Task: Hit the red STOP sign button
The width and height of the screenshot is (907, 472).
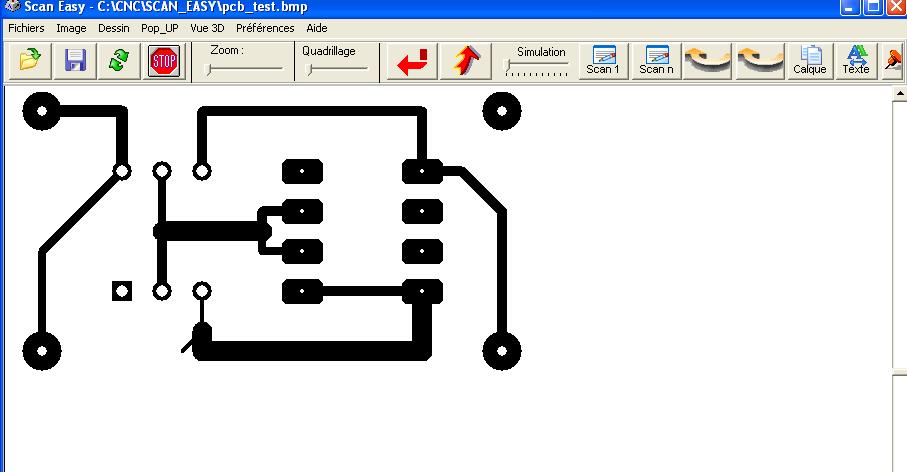Action: pos(164,60)
